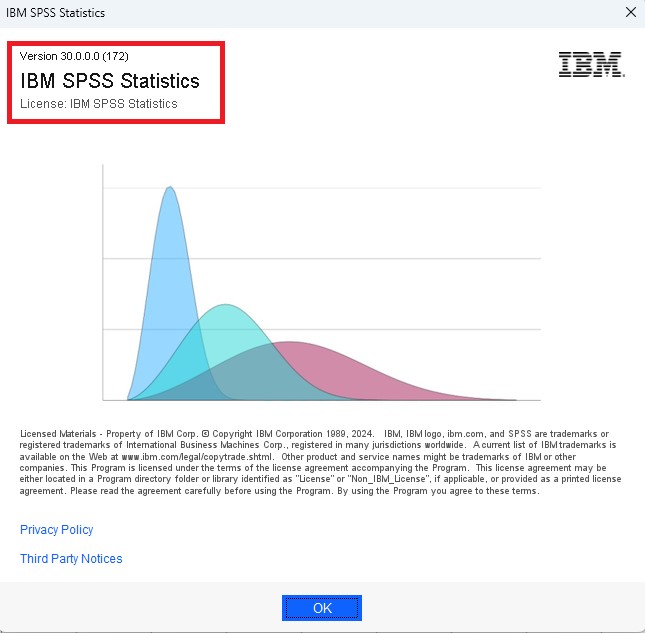Click the top gridline of the chart
Screen dimensions: 645x633
[400, 188]
